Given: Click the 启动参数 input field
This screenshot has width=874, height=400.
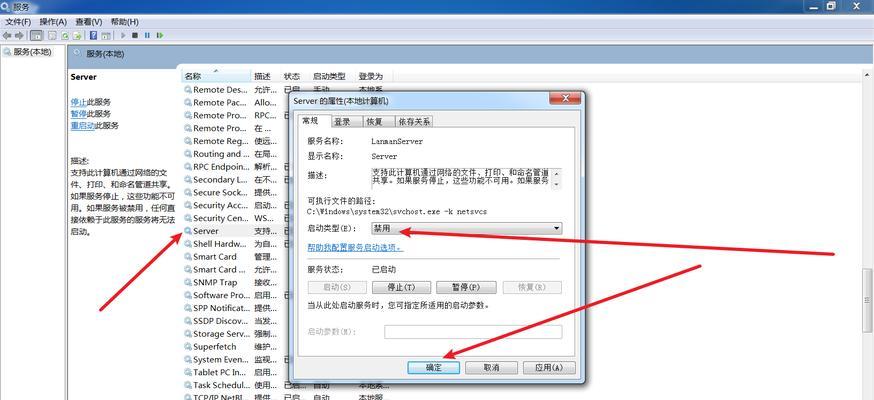Looking at the screenshot, I should [x=473, y=332].
